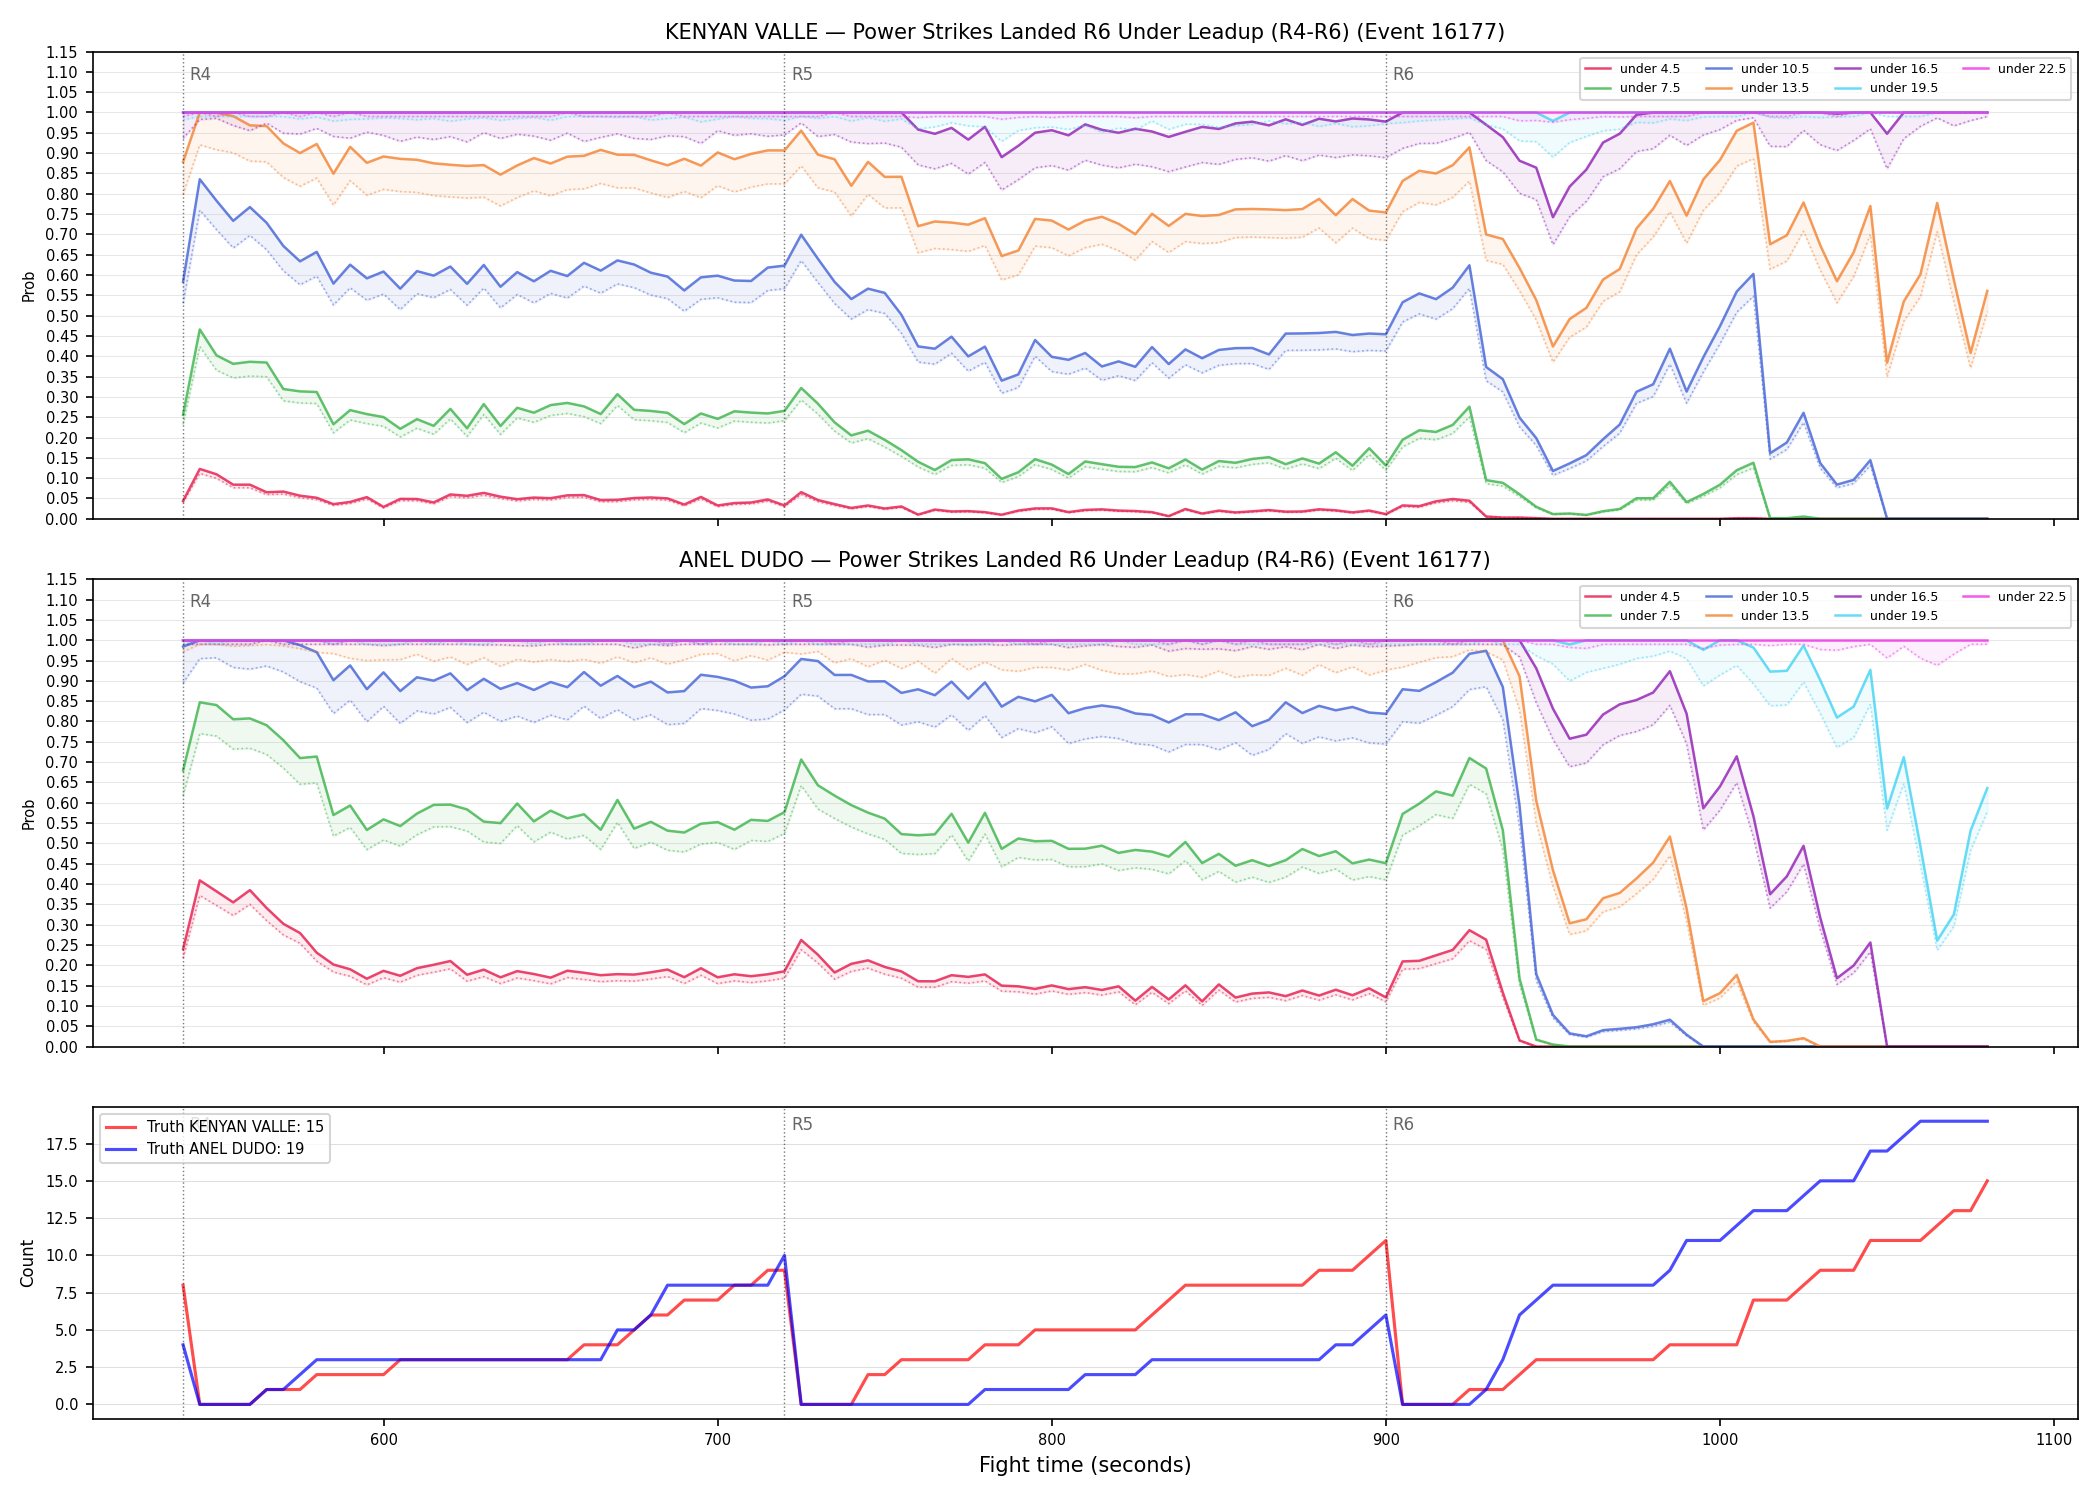The height and width of the screenshot is (1500, 2100).
Task: Click the 'Prob' y-axis label of ANEL DUDO chart
Action: tap(29, 814)
